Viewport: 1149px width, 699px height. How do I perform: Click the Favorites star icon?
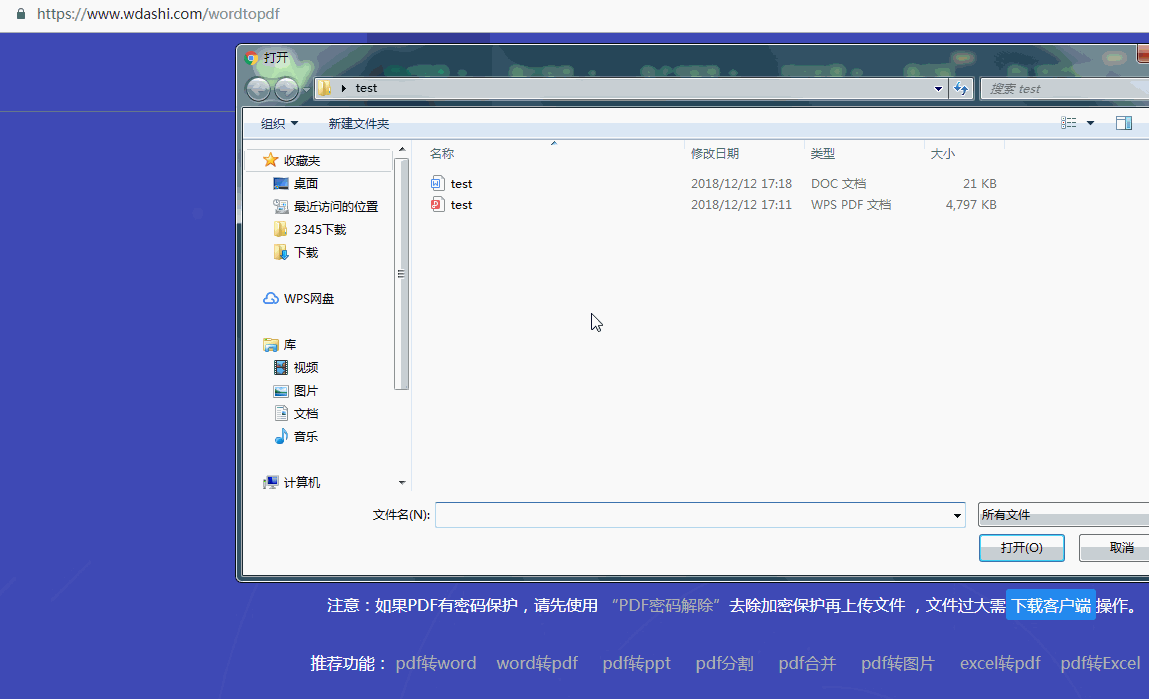point(270,160)
